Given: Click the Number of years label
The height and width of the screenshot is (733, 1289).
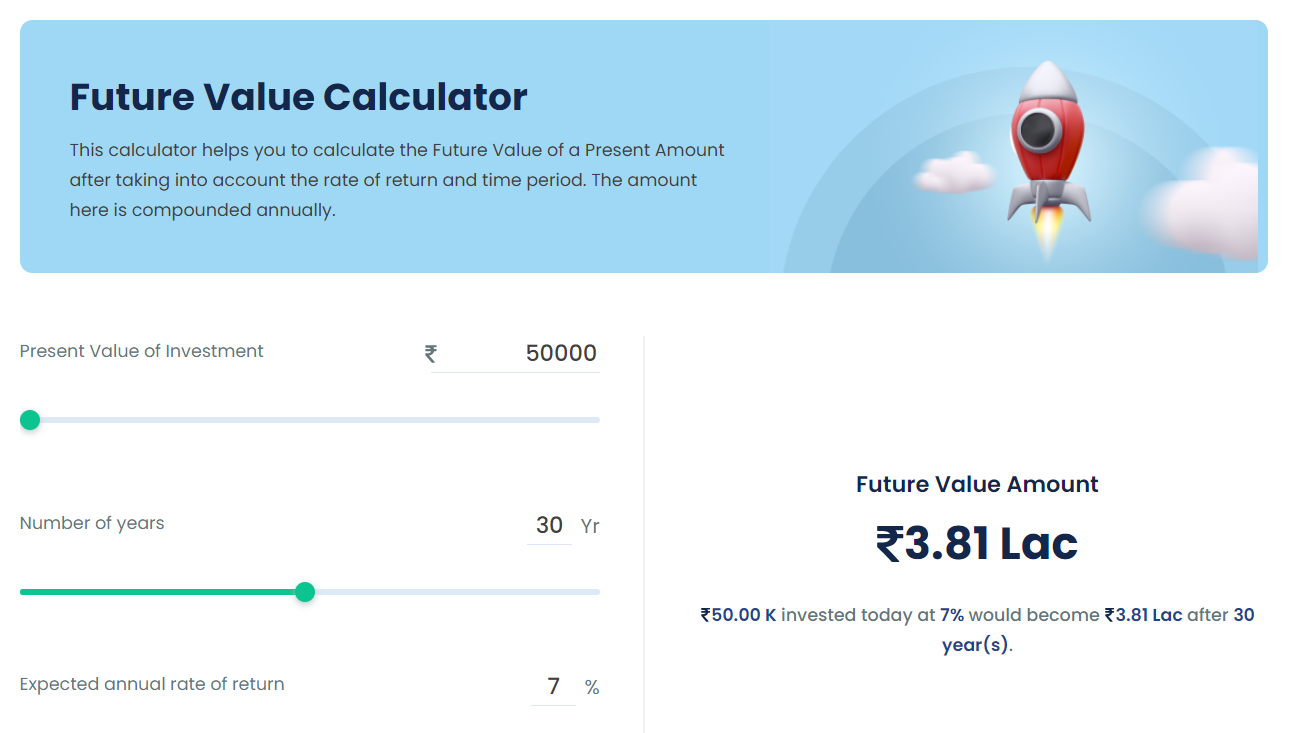Looking at the screenshot, I should (92, 523).
